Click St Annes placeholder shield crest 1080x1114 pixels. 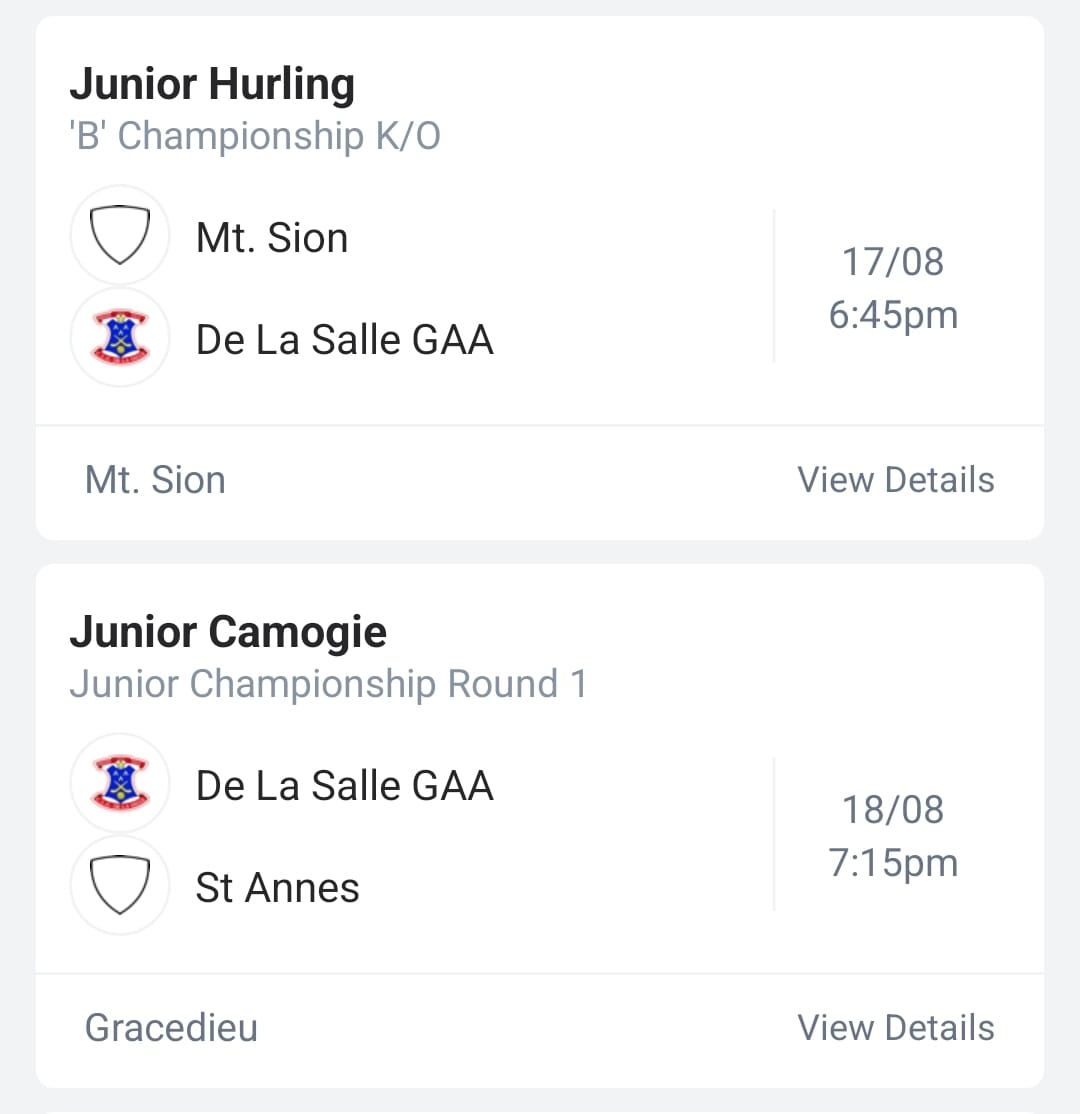pyautogui.click(x=120, y=885)
